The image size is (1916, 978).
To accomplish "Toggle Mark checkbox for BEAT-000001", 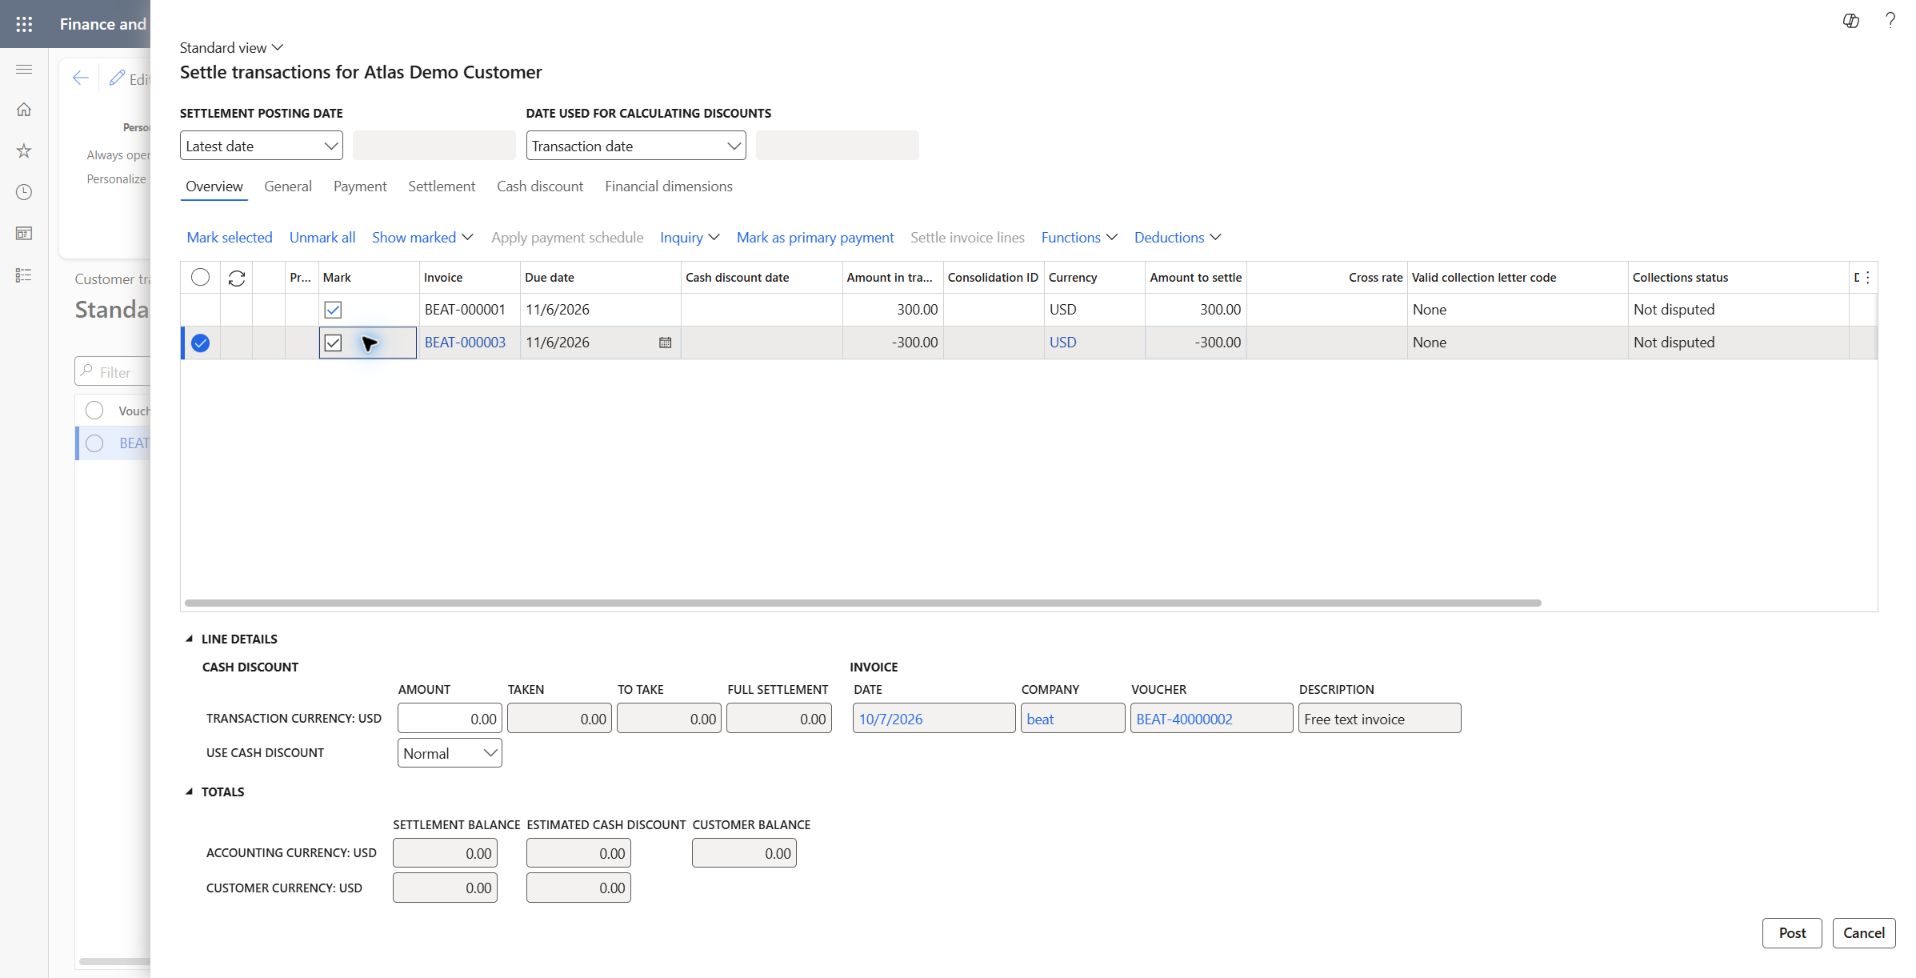I will (333, 310).
